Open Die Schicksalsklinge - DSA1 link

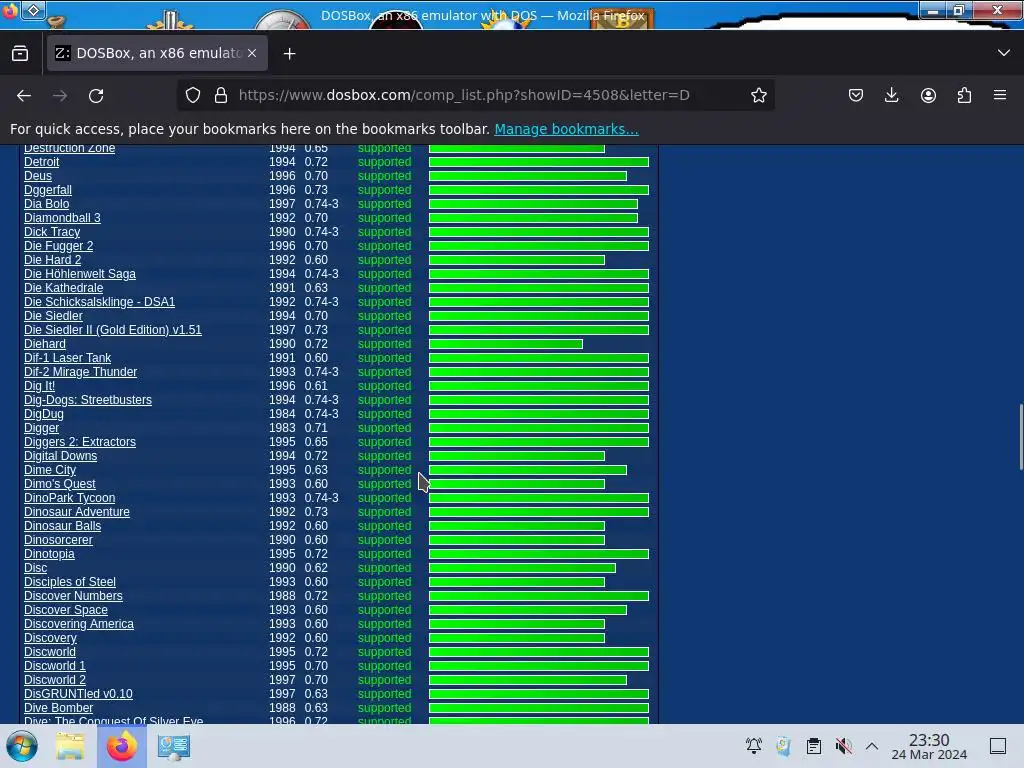[99, 302]
